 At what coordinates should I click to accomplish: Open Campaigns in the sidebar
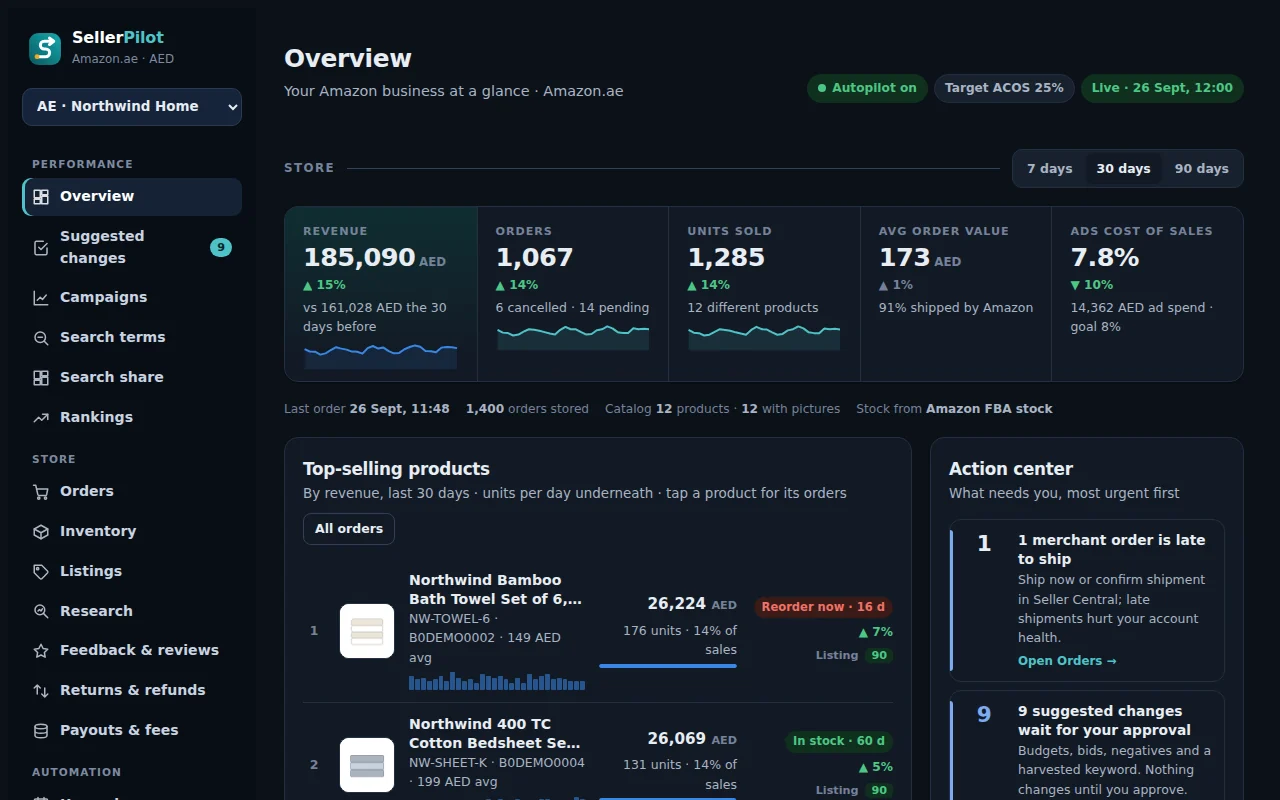click(x=132, y=297)
